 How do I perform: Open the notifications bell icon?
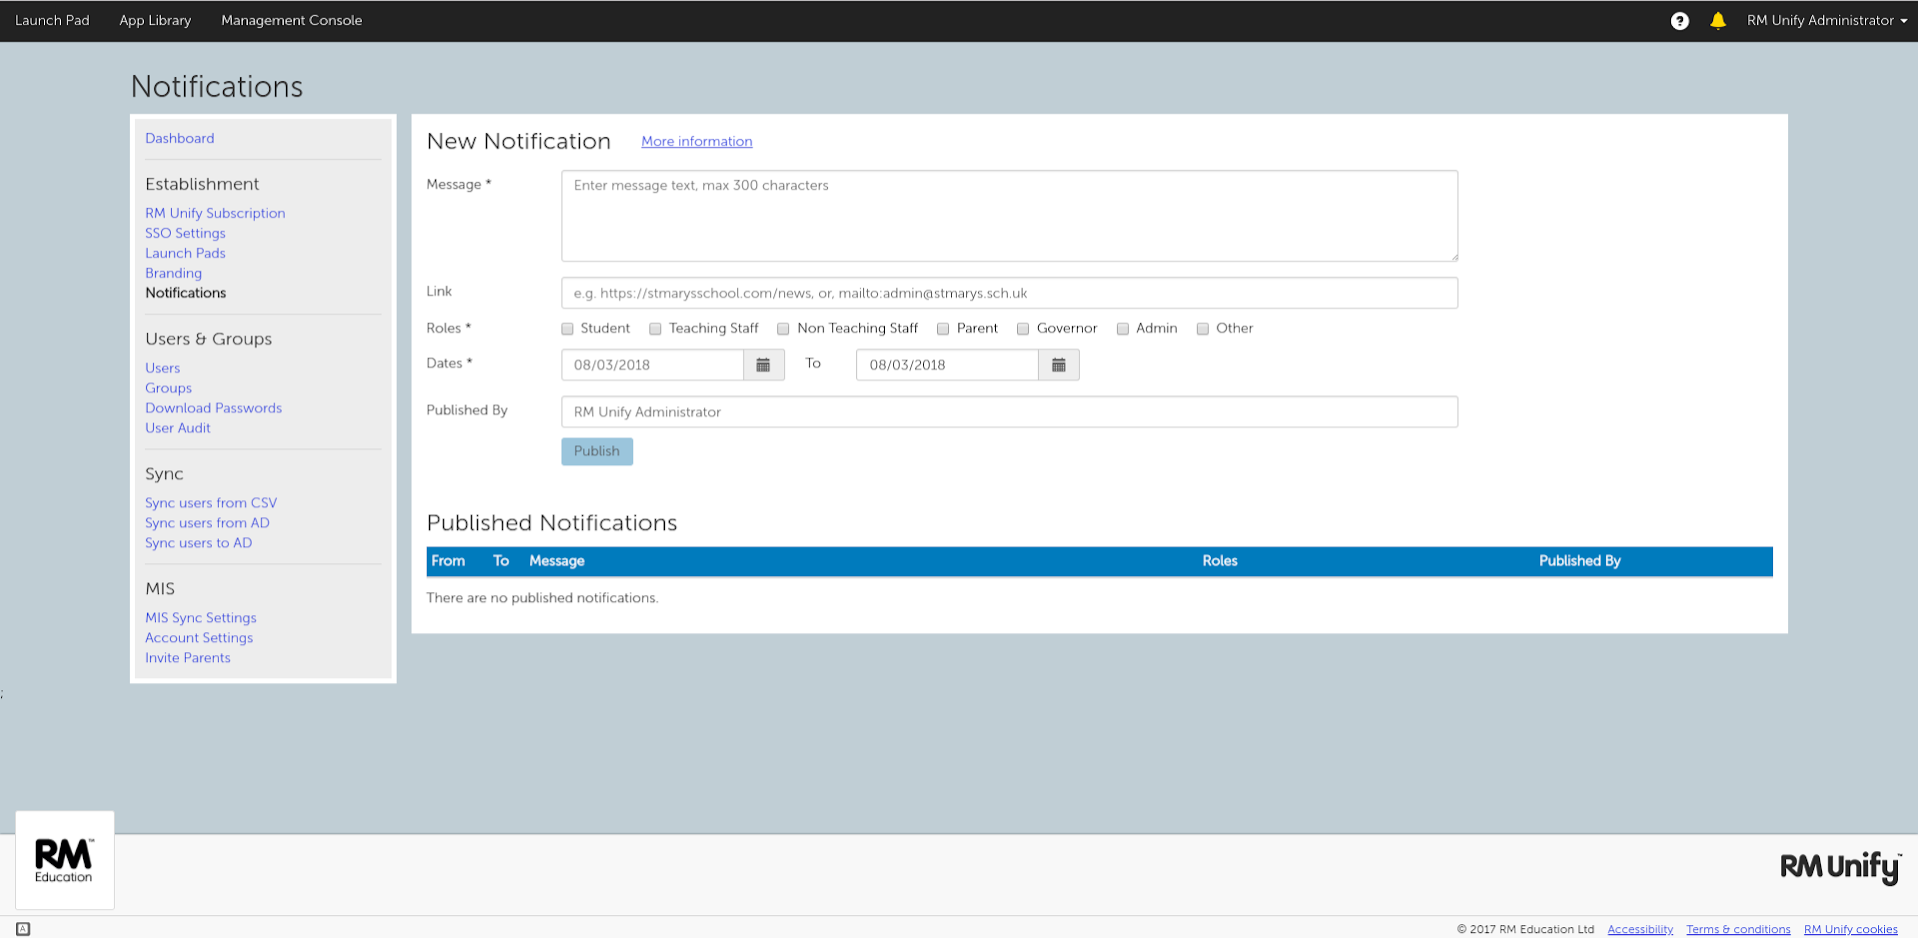pos(1717,21)
